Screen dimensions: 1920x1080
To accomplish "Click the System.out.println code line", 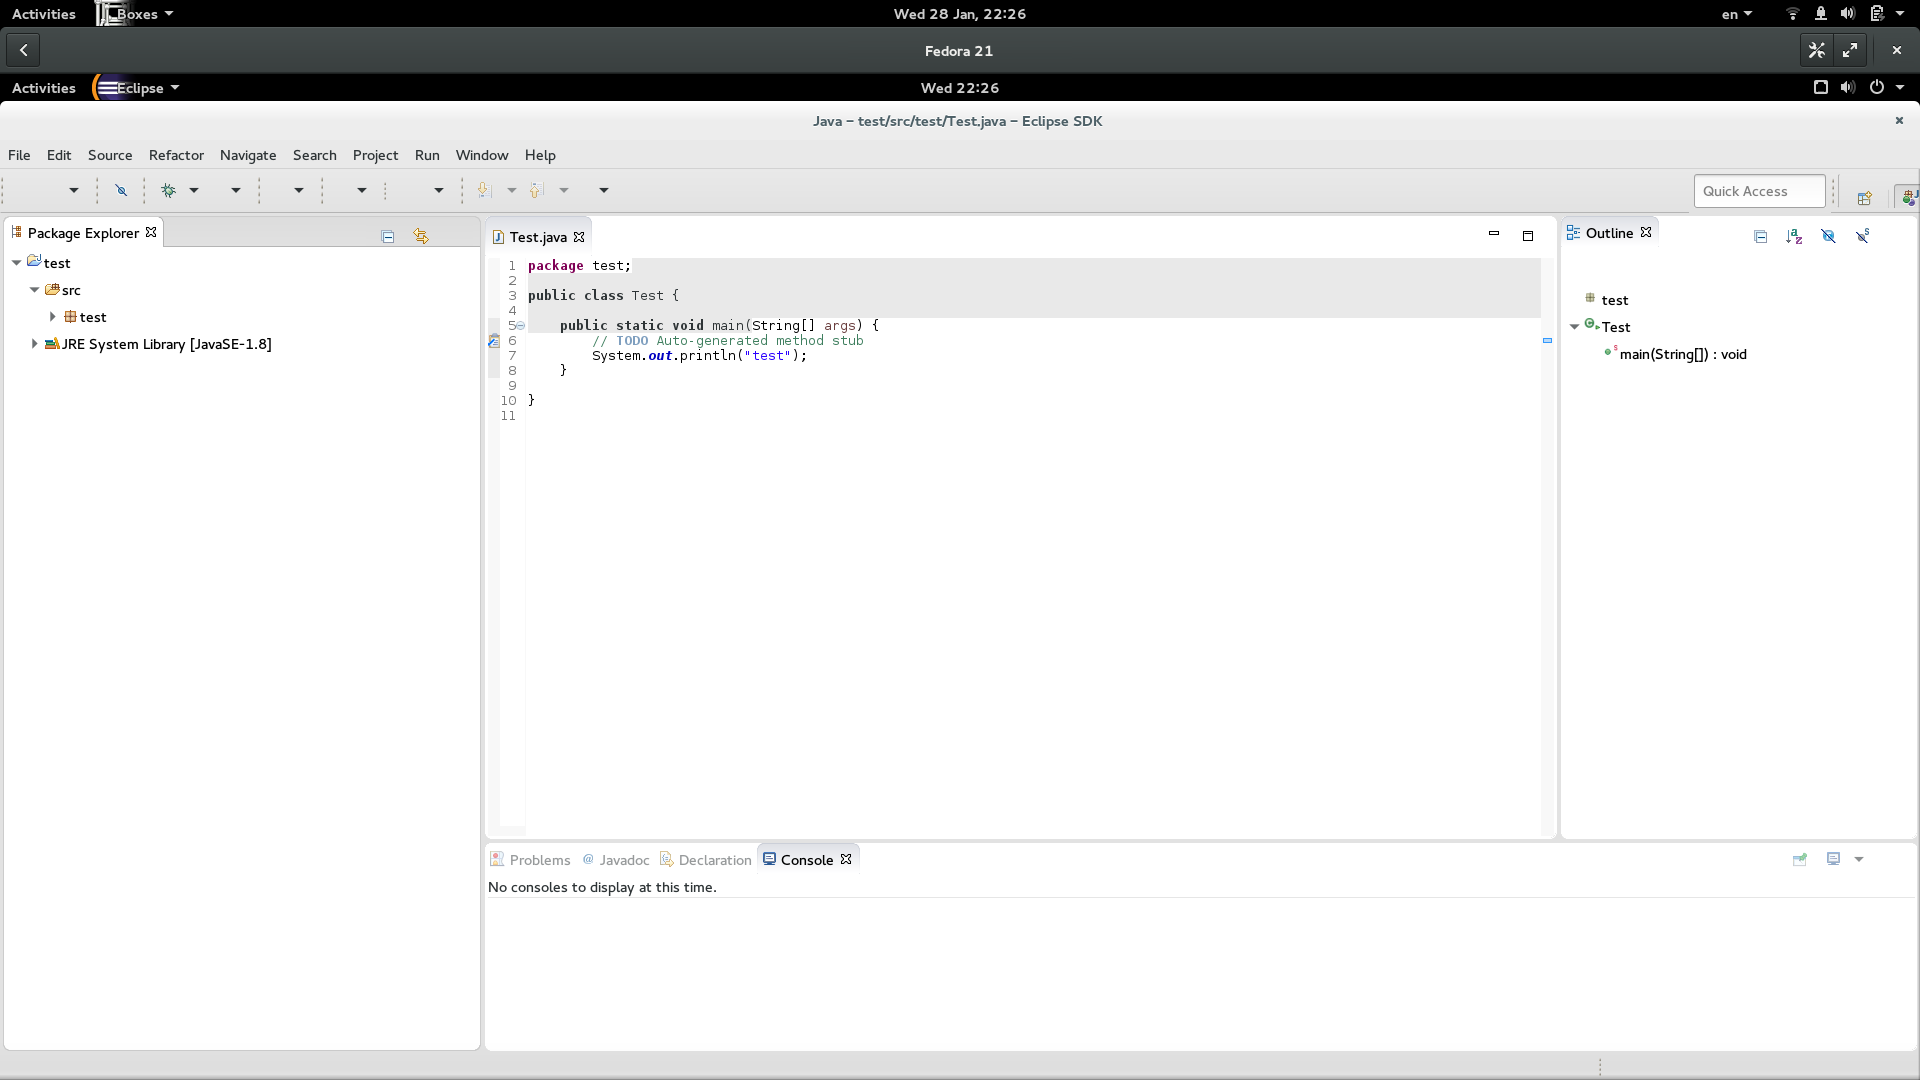I will point(699,356).
